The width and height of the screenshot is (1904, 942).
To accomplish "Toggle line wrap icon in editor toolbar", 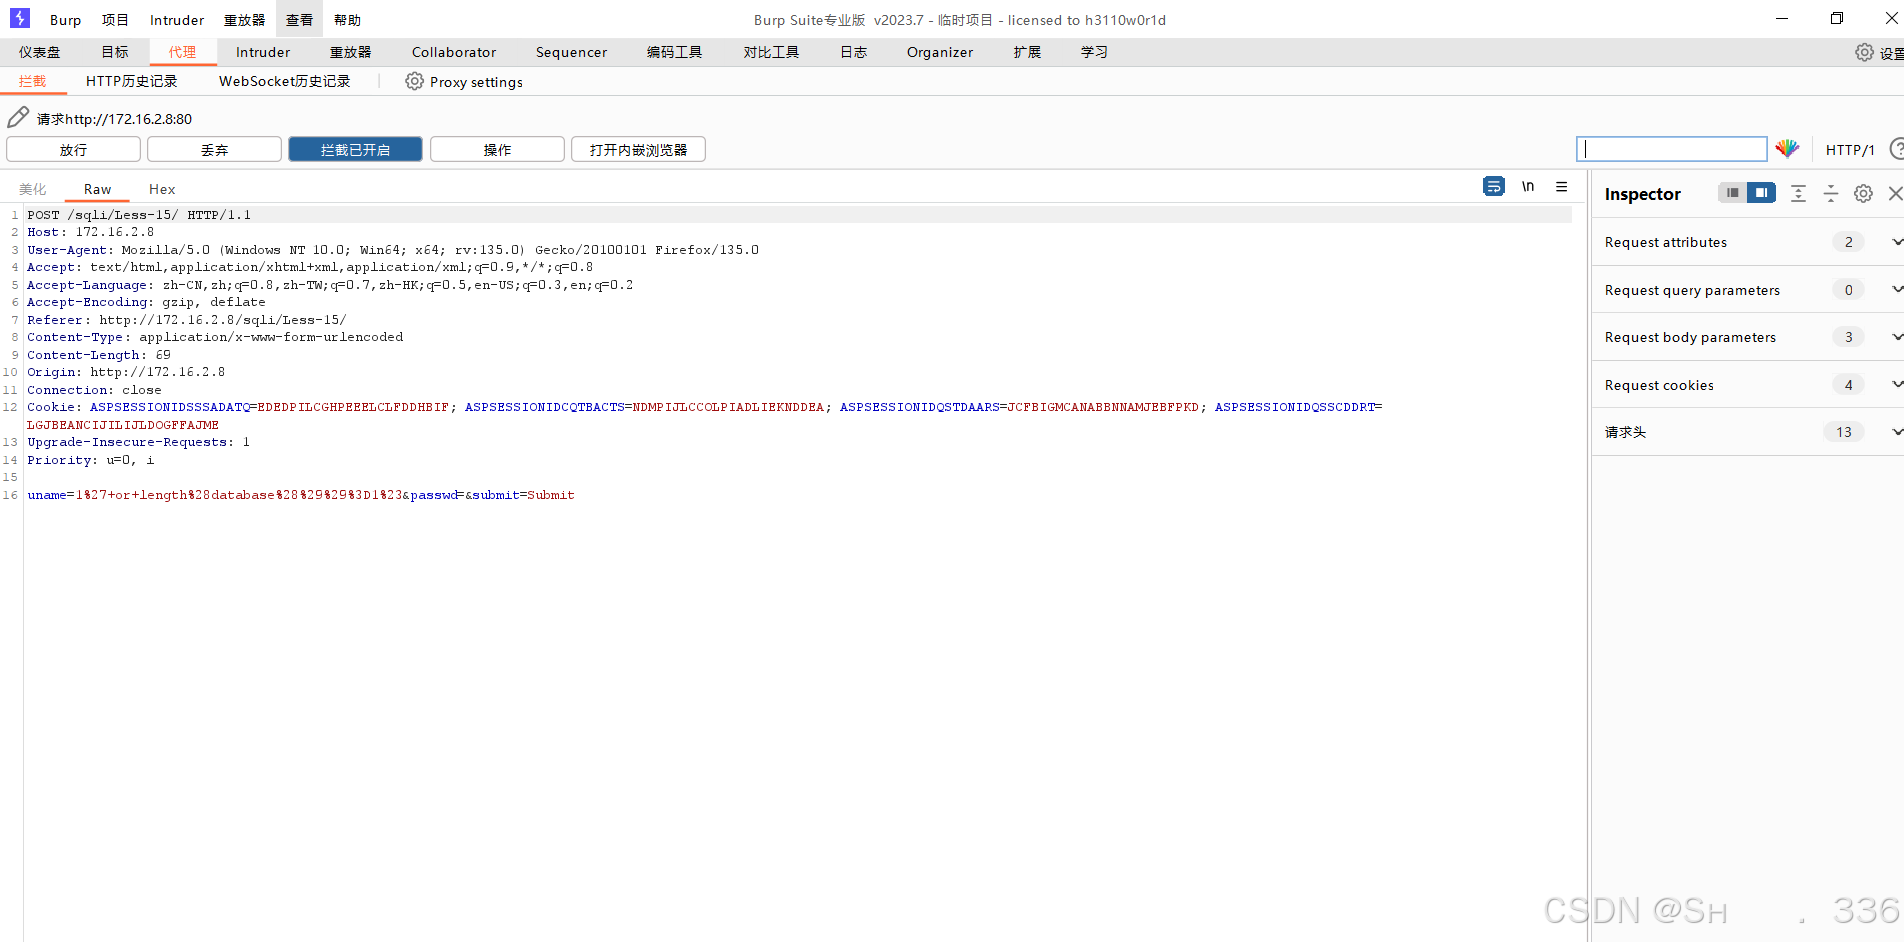I will (x=1494, y=186).
